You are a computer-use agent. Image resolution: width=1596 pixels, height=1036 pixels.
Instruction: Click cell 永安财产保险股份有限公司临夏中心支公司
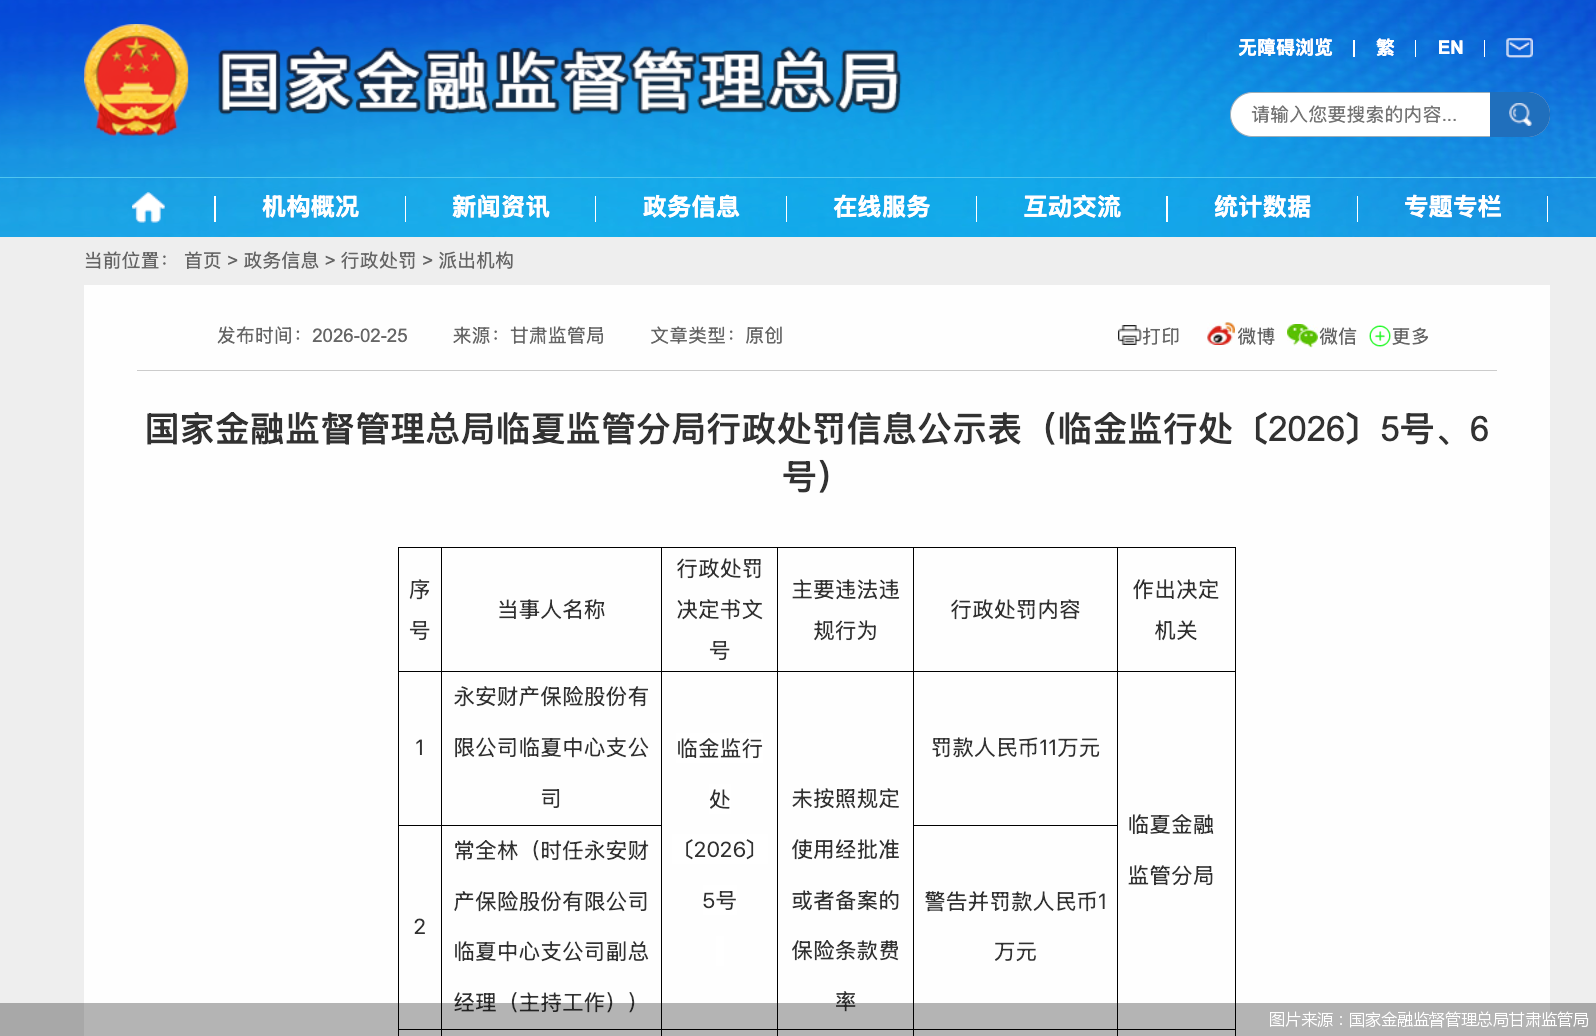pos(551,748)
